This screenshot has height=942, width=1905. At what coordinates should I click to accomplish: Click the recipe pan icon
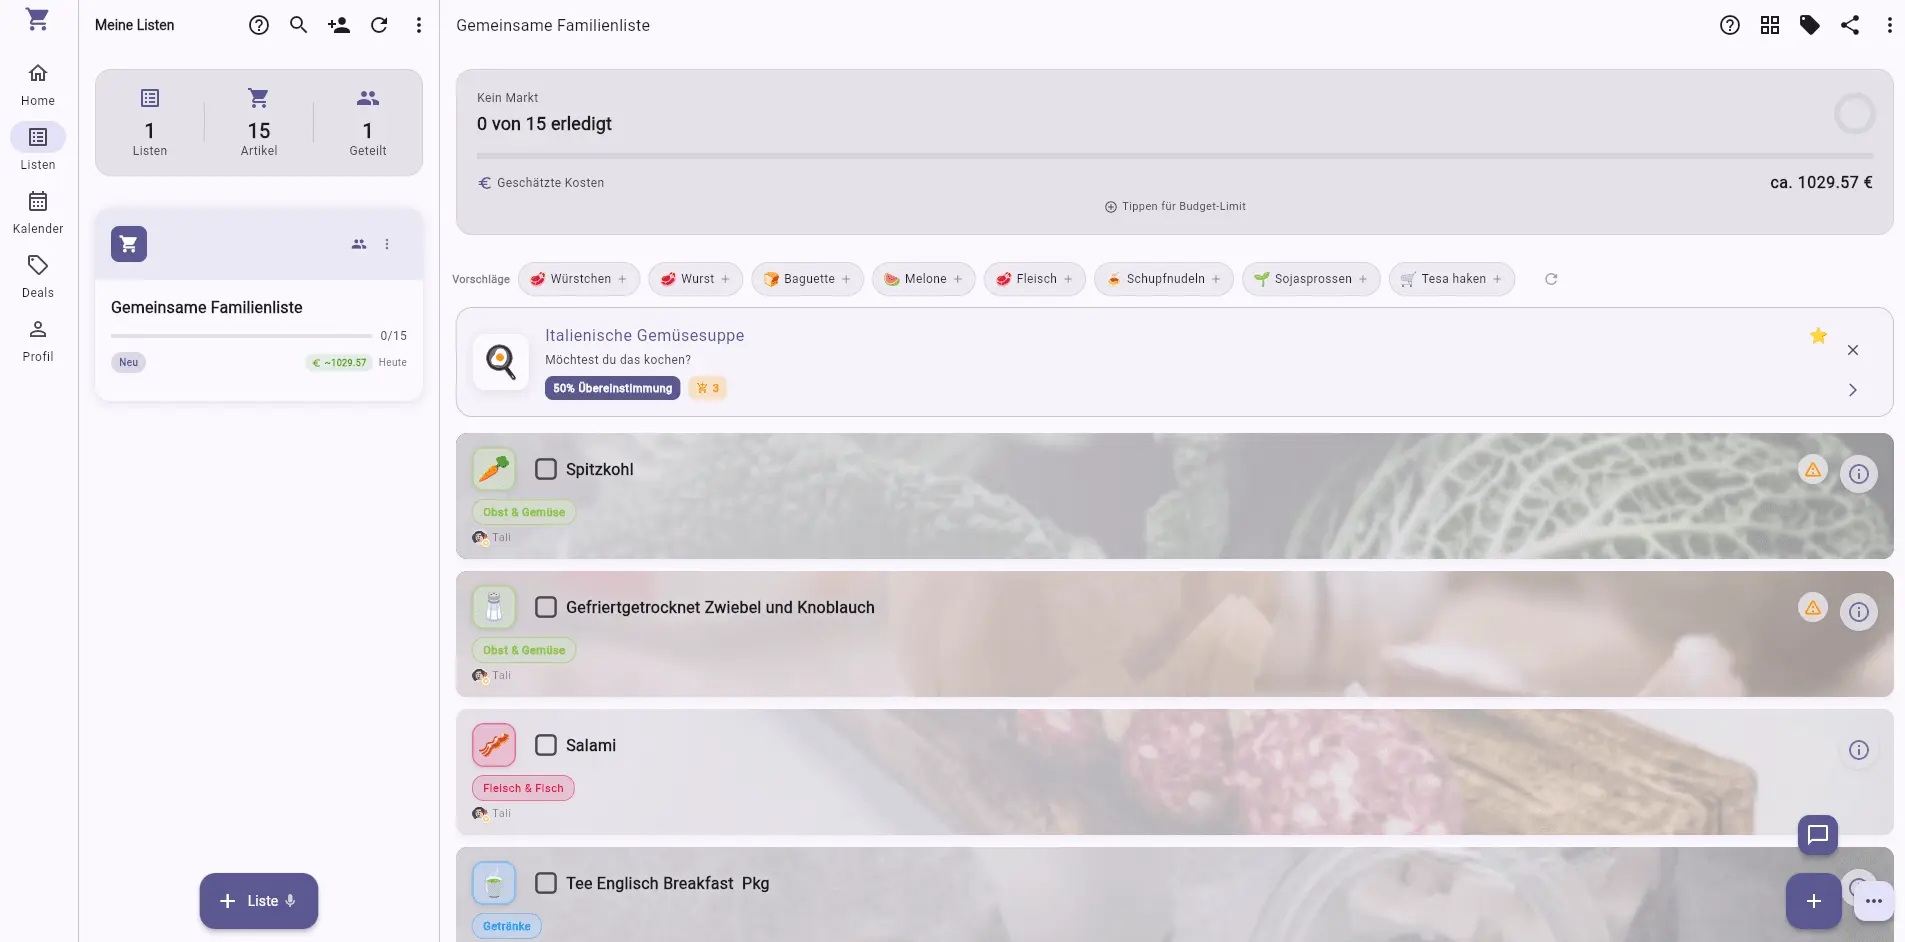click(x=501, y=361)
